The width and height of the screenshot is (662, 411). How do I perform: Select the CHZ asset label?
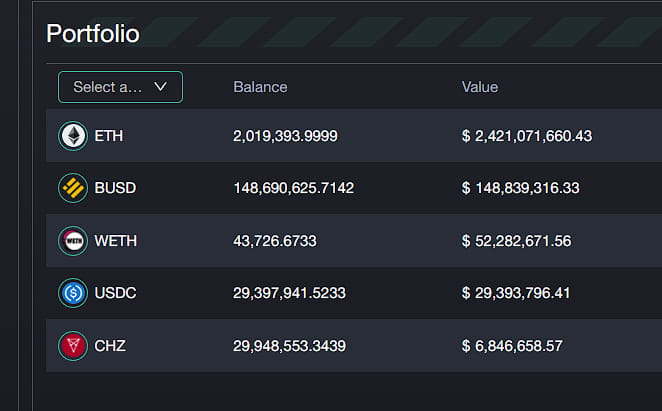click(110, 346)
